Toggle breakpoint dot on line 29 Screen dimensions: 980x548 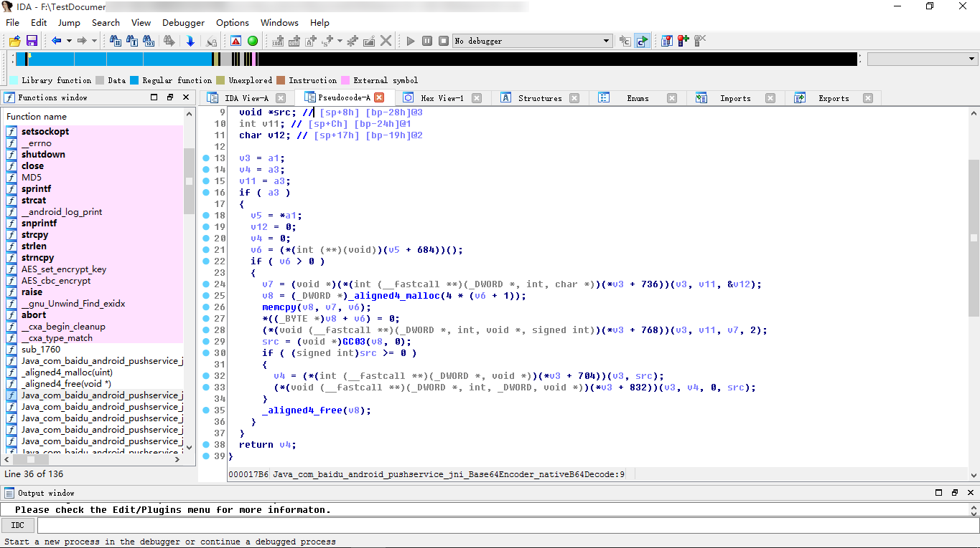tap(206, 342)
